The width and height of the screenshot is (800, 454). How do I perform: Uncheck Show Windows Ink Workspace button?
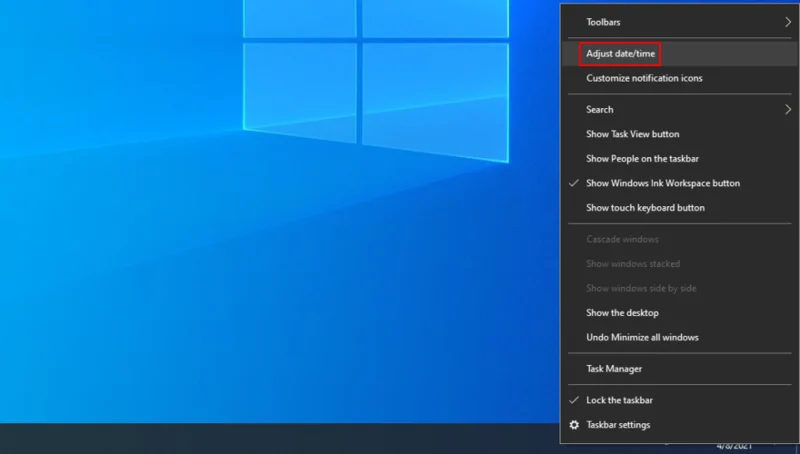(680, 183)
